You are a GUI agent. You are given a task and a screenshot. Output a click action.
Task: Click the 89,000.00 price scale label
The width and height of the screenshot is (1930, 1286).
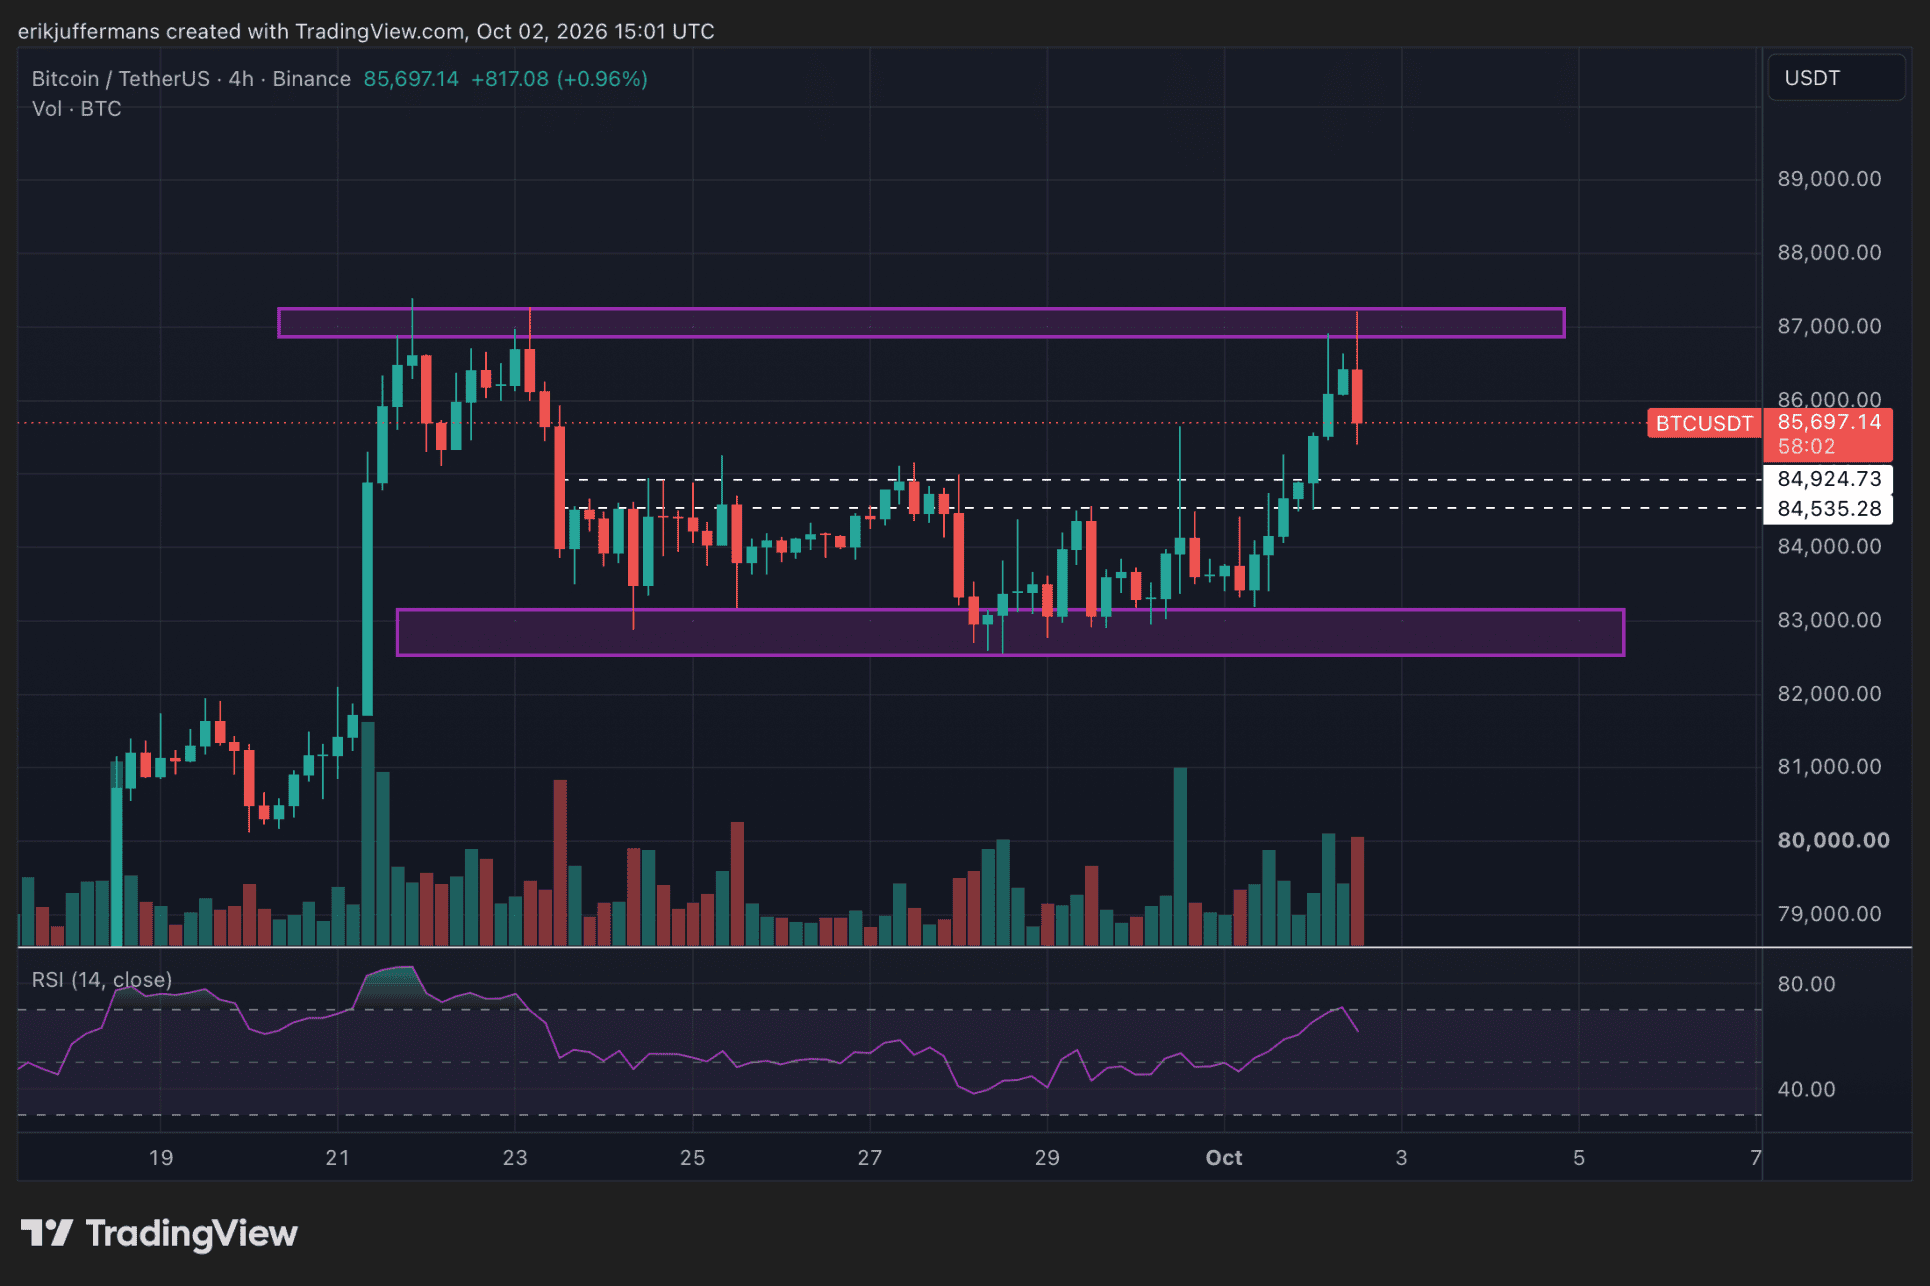click(x=1829, y=179)
